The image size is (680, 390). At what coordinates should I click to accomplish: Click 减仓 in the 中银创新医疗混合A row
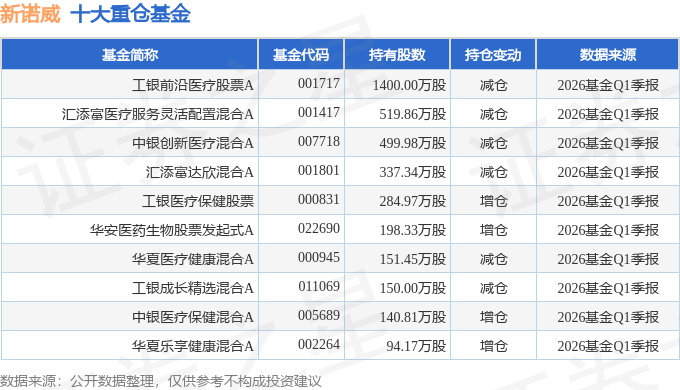click(x=494, y=143)
